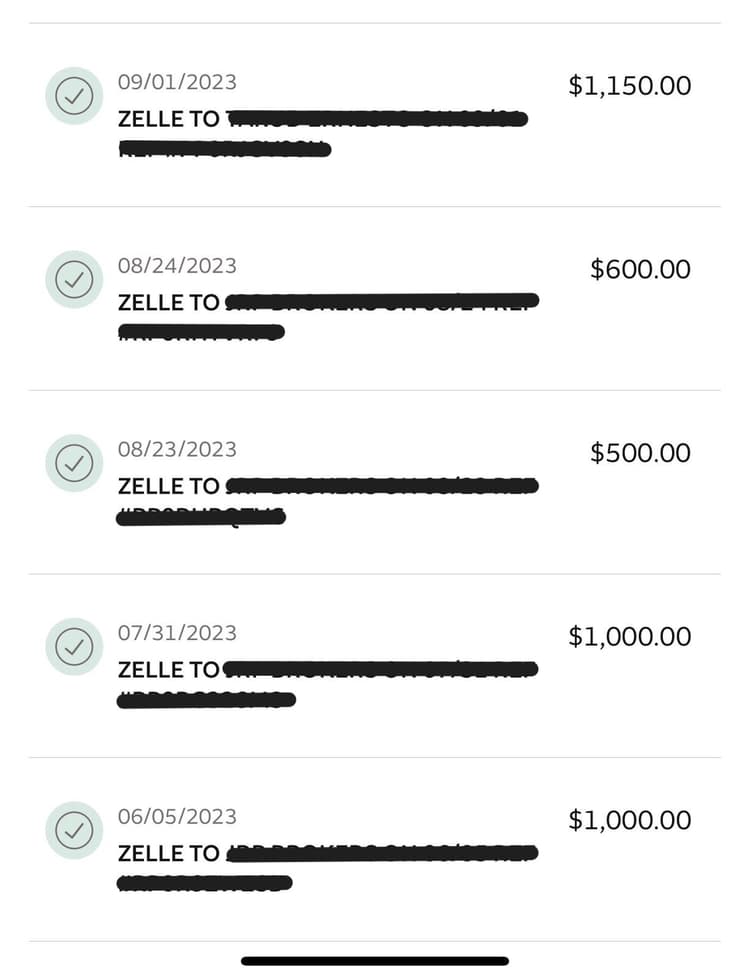Click the checkmark icon for 09/01/2023 transaction
Screen dimensions: 750x980
[x=74, y=96]
